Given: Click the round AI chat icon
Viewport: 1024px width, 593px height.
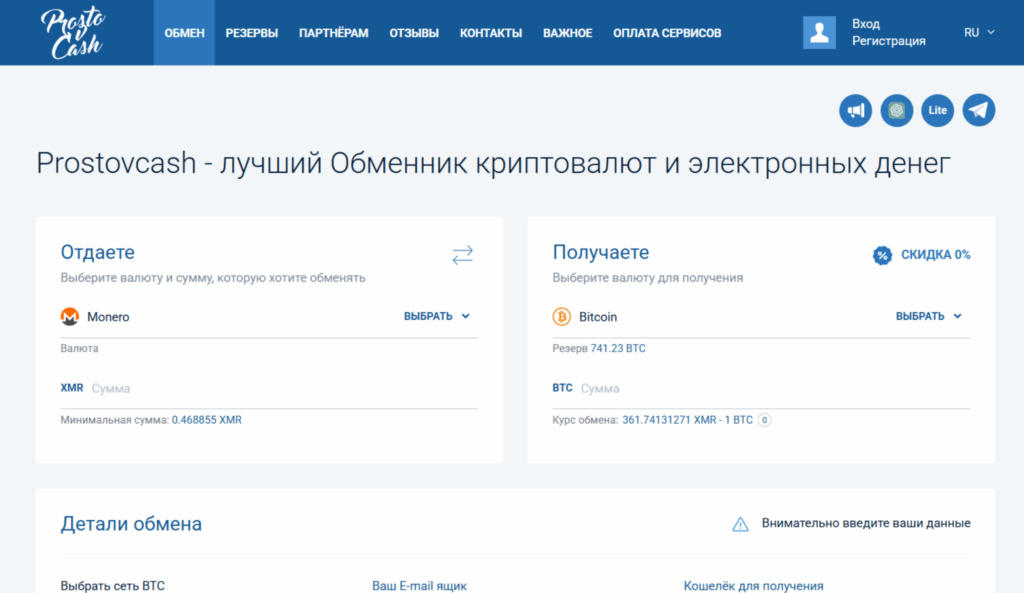Looking at the screenshot, I should (897, 110).
